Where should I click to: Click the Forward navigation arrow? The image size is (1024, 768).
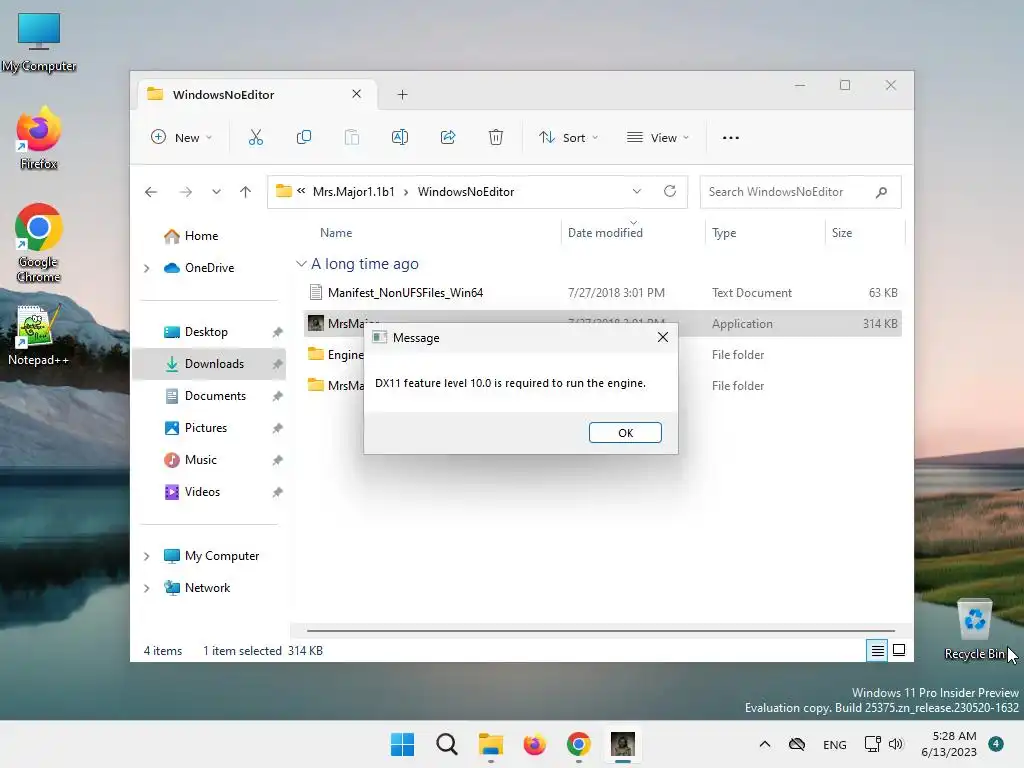point(186,191)
